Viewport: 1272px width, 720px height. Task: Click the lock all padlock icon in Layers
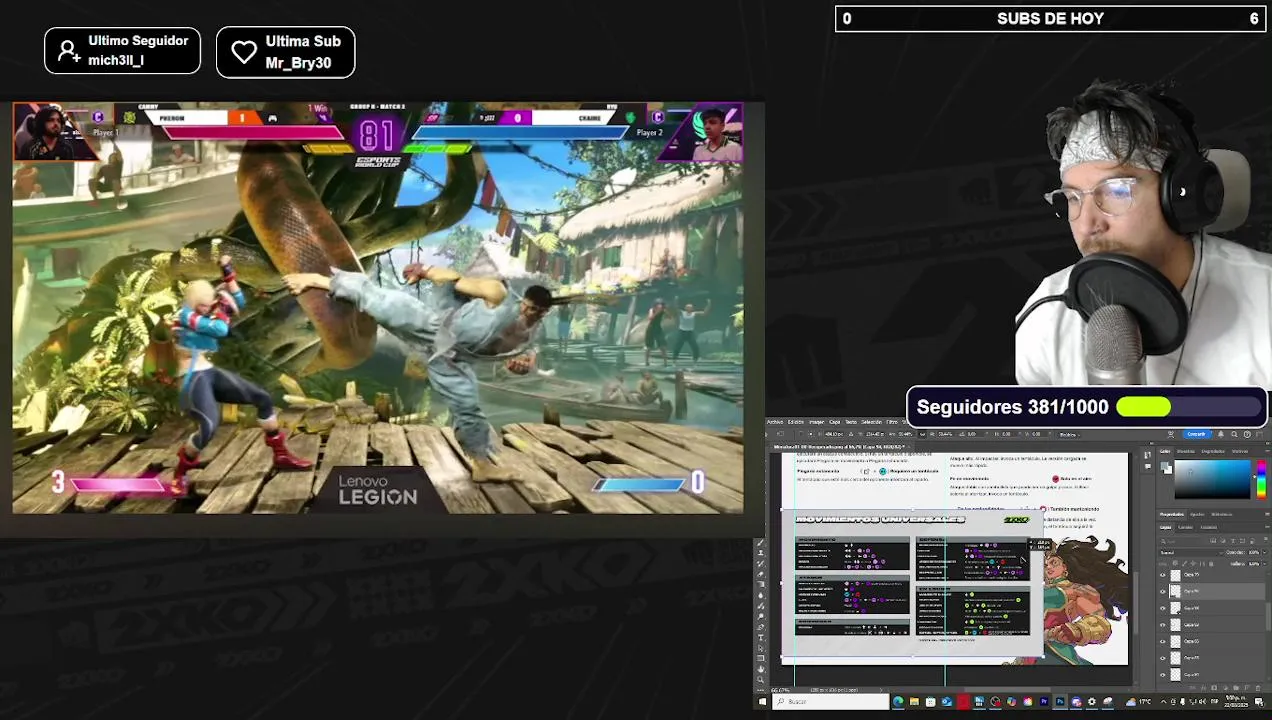click(x=1211, y=564)
